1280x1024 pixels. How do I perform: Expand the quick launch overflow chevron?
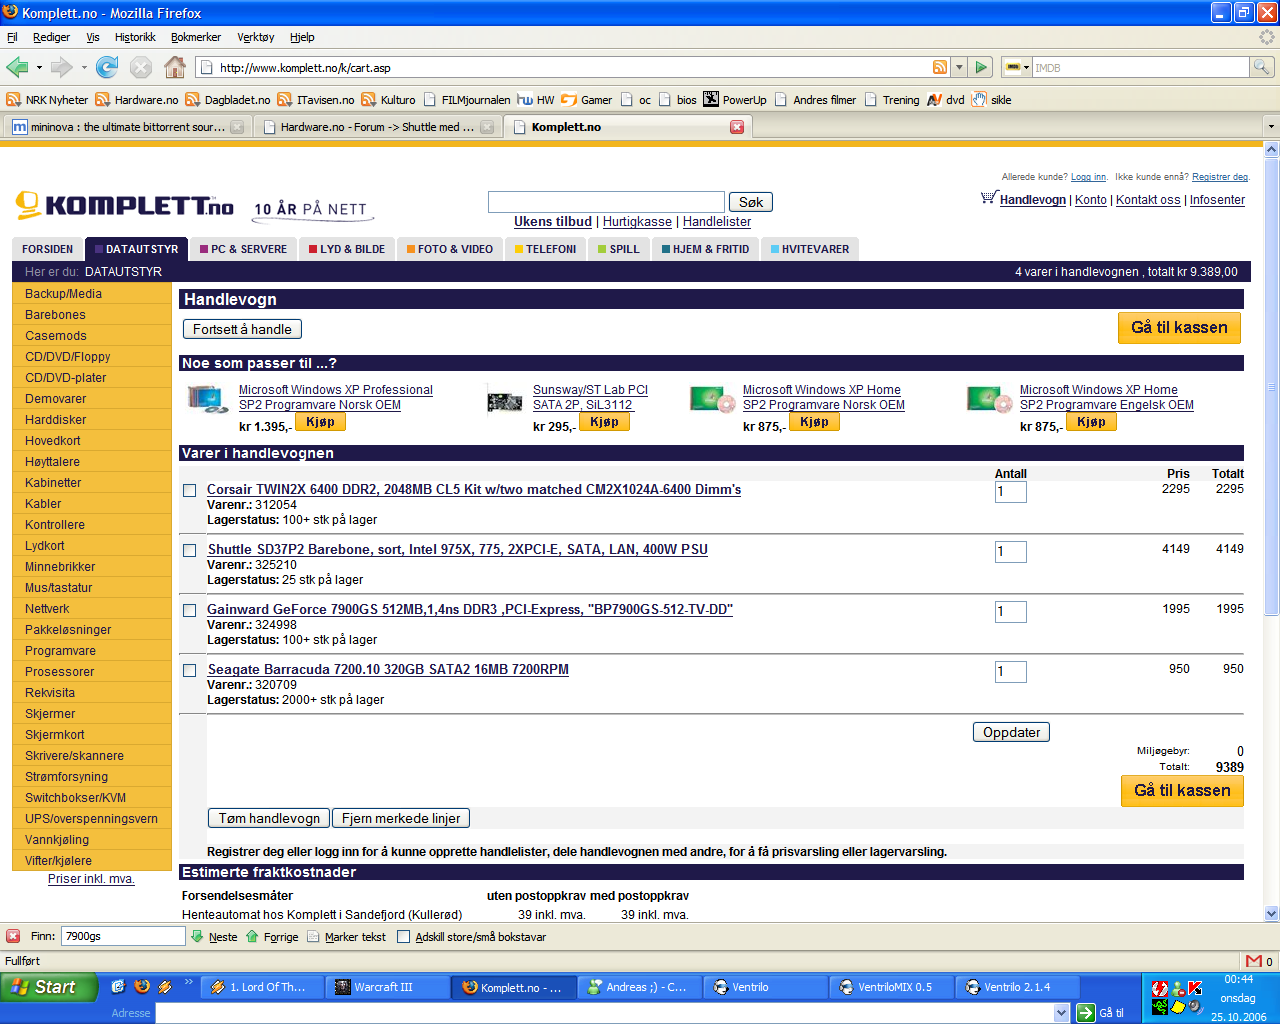[x=188, y=984]
